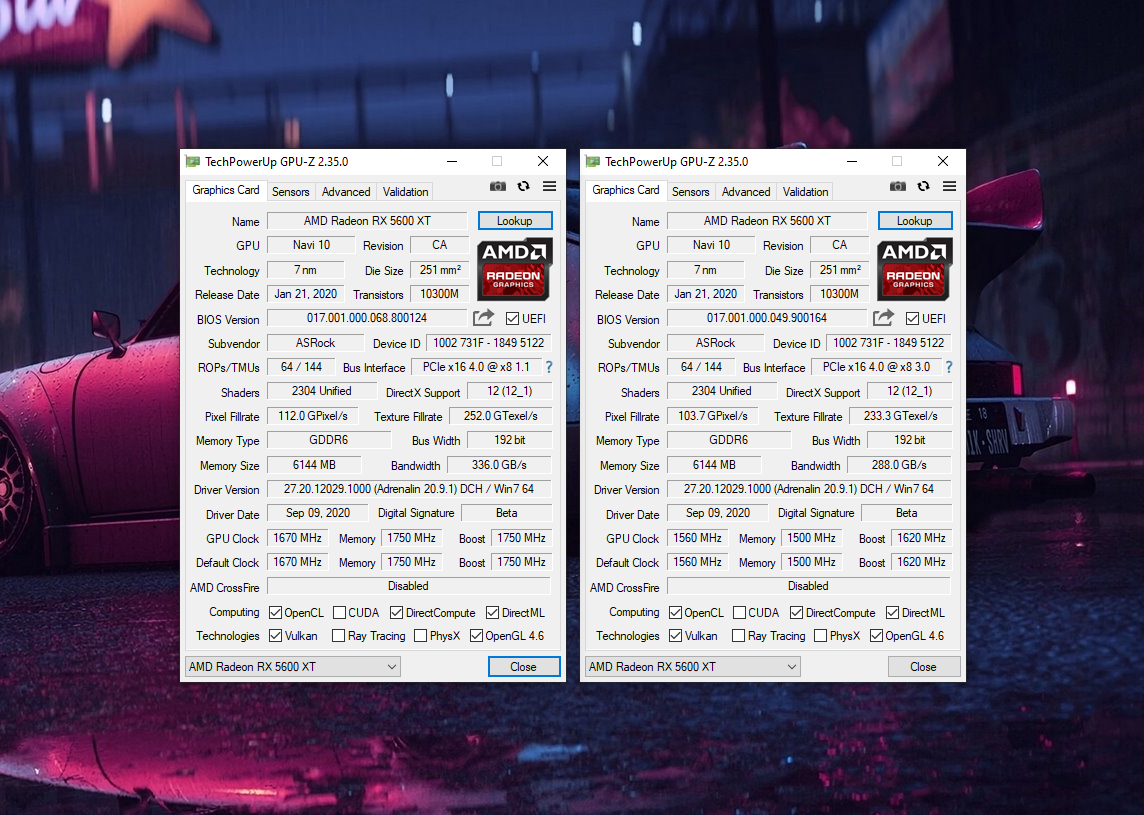Screen dimensions: 1144x815
Task: Open GPU selector dropdown in left window
Action: (293, 666)
